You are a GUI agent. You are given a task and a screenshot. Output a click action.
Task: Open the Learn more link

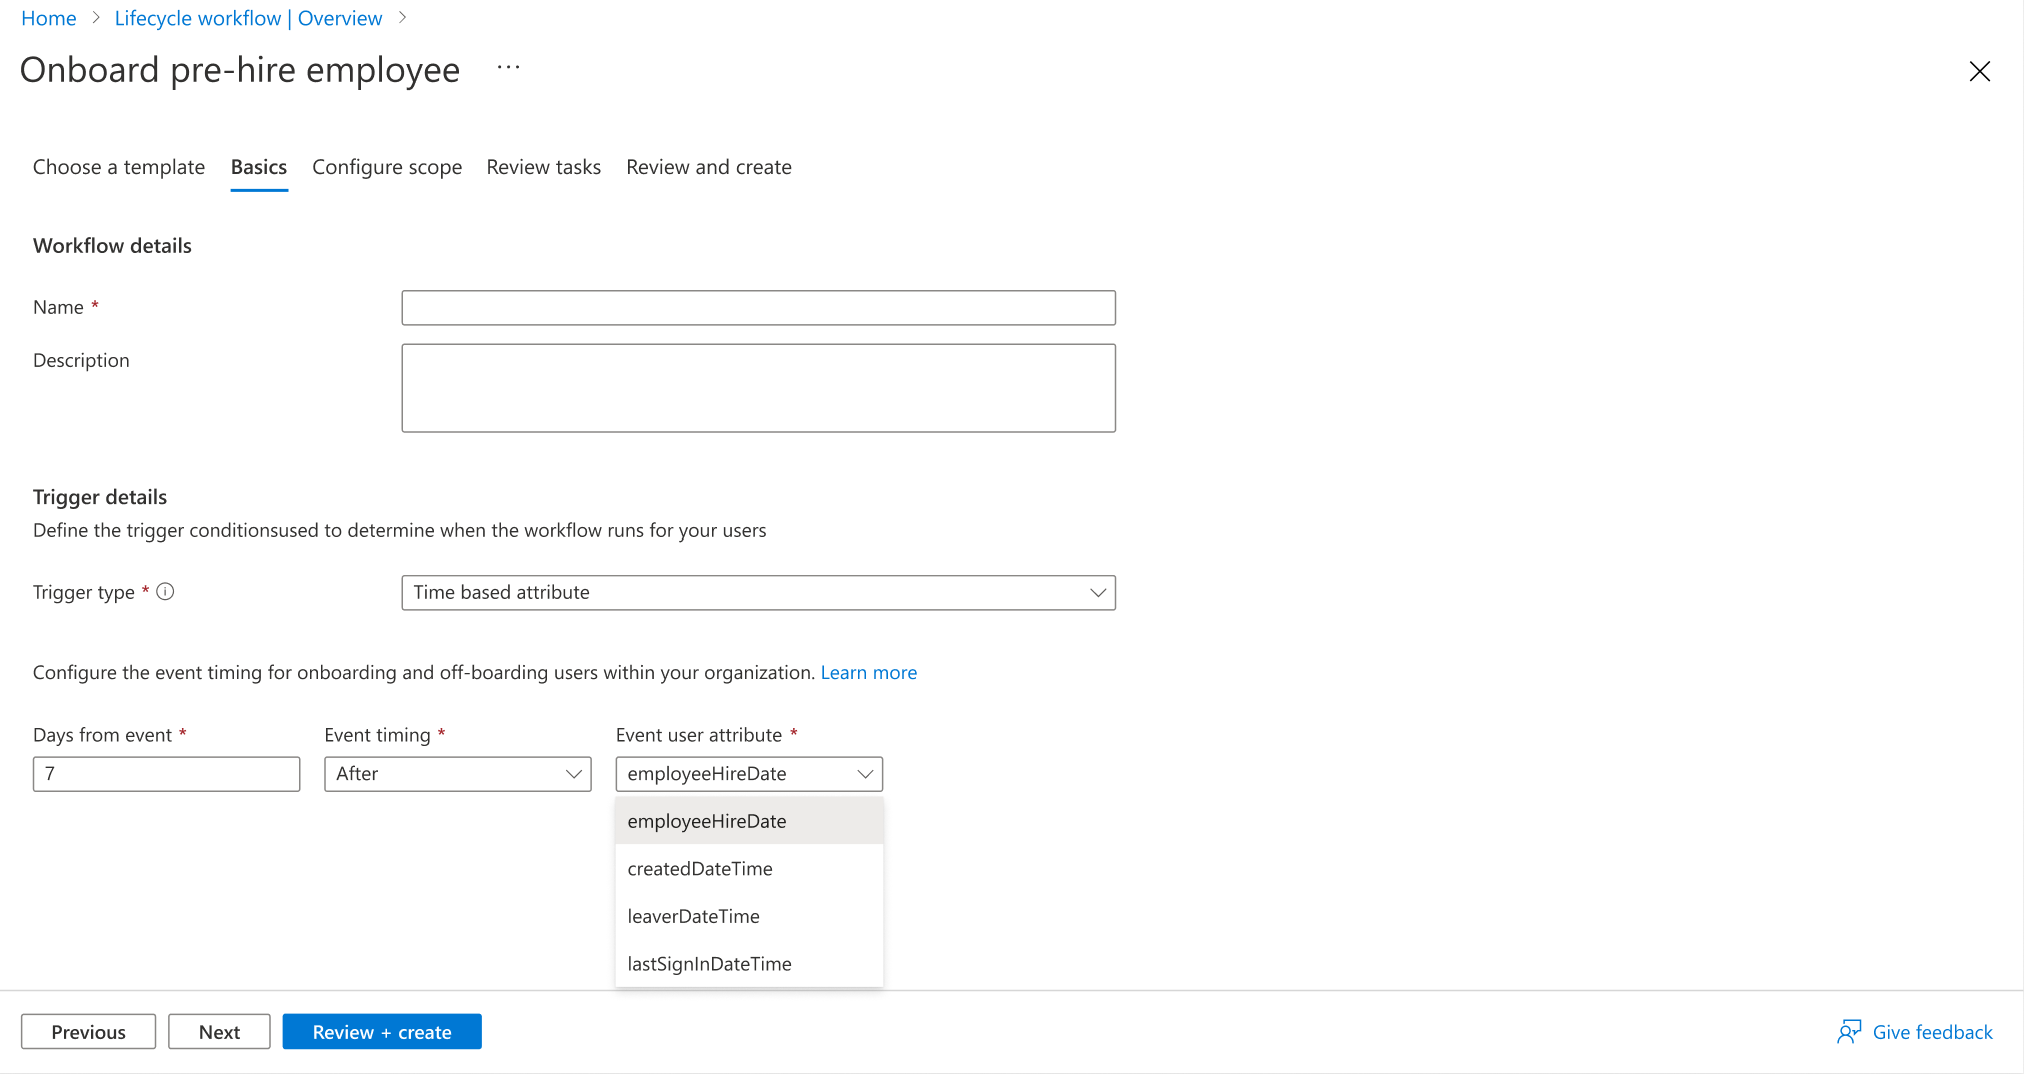(x=868, y=672)
